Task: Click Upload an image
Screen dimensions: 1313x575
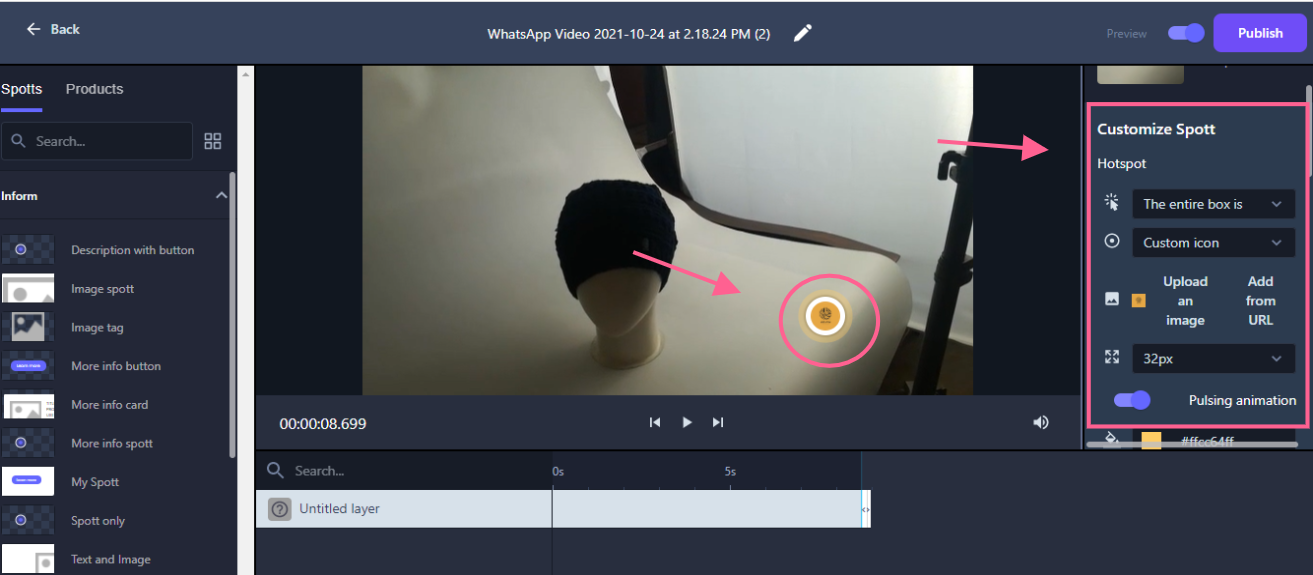Action: 1185,301
